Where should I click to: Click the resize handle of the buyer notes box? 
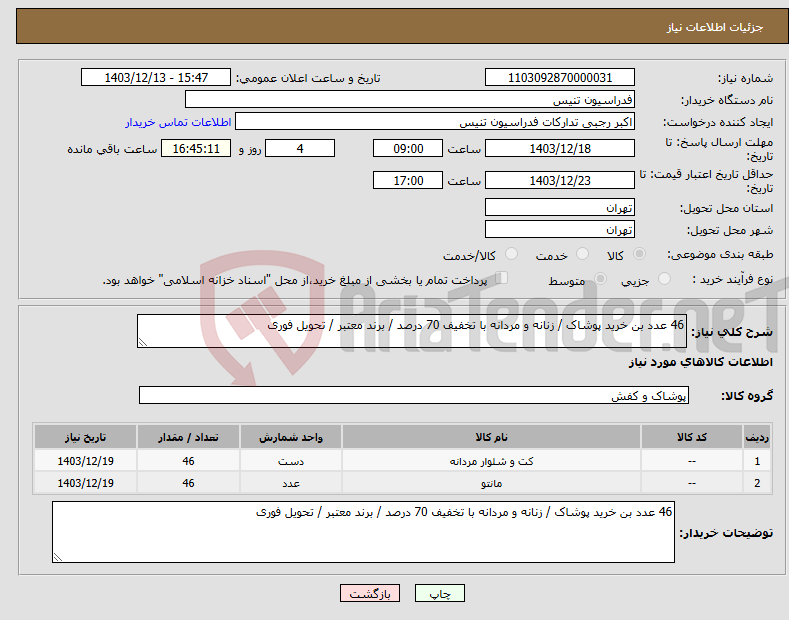(x=58, y=557)
